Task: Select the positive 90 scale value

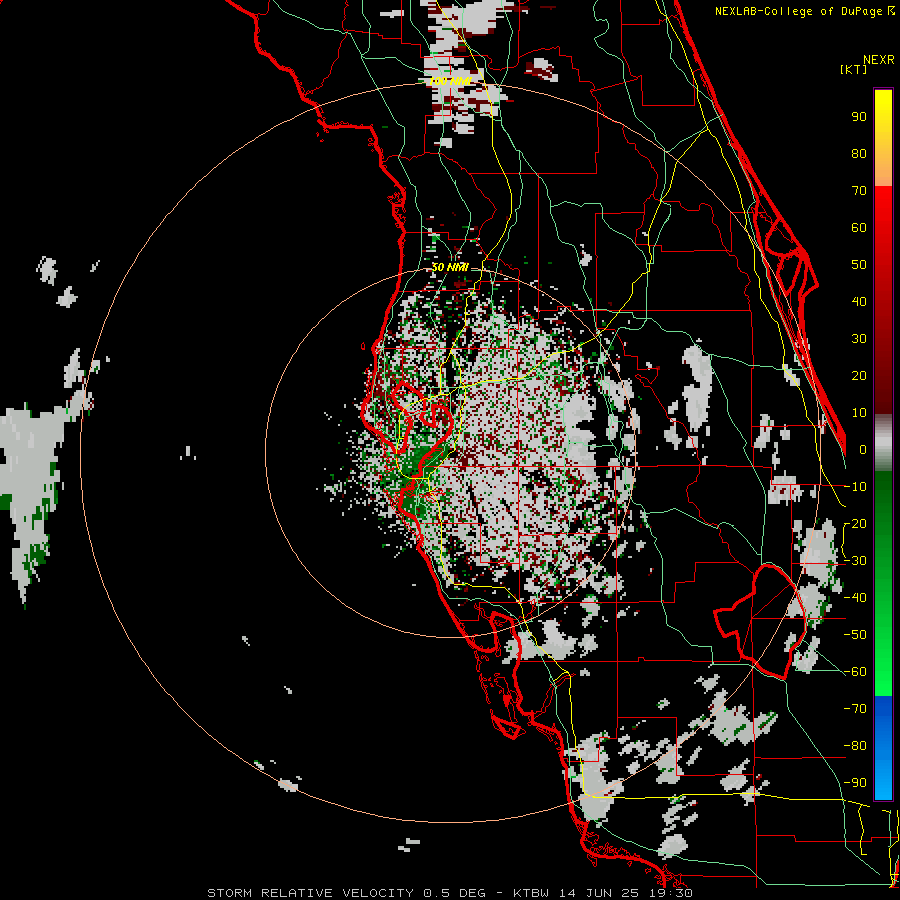Action: tap(859, 117)
